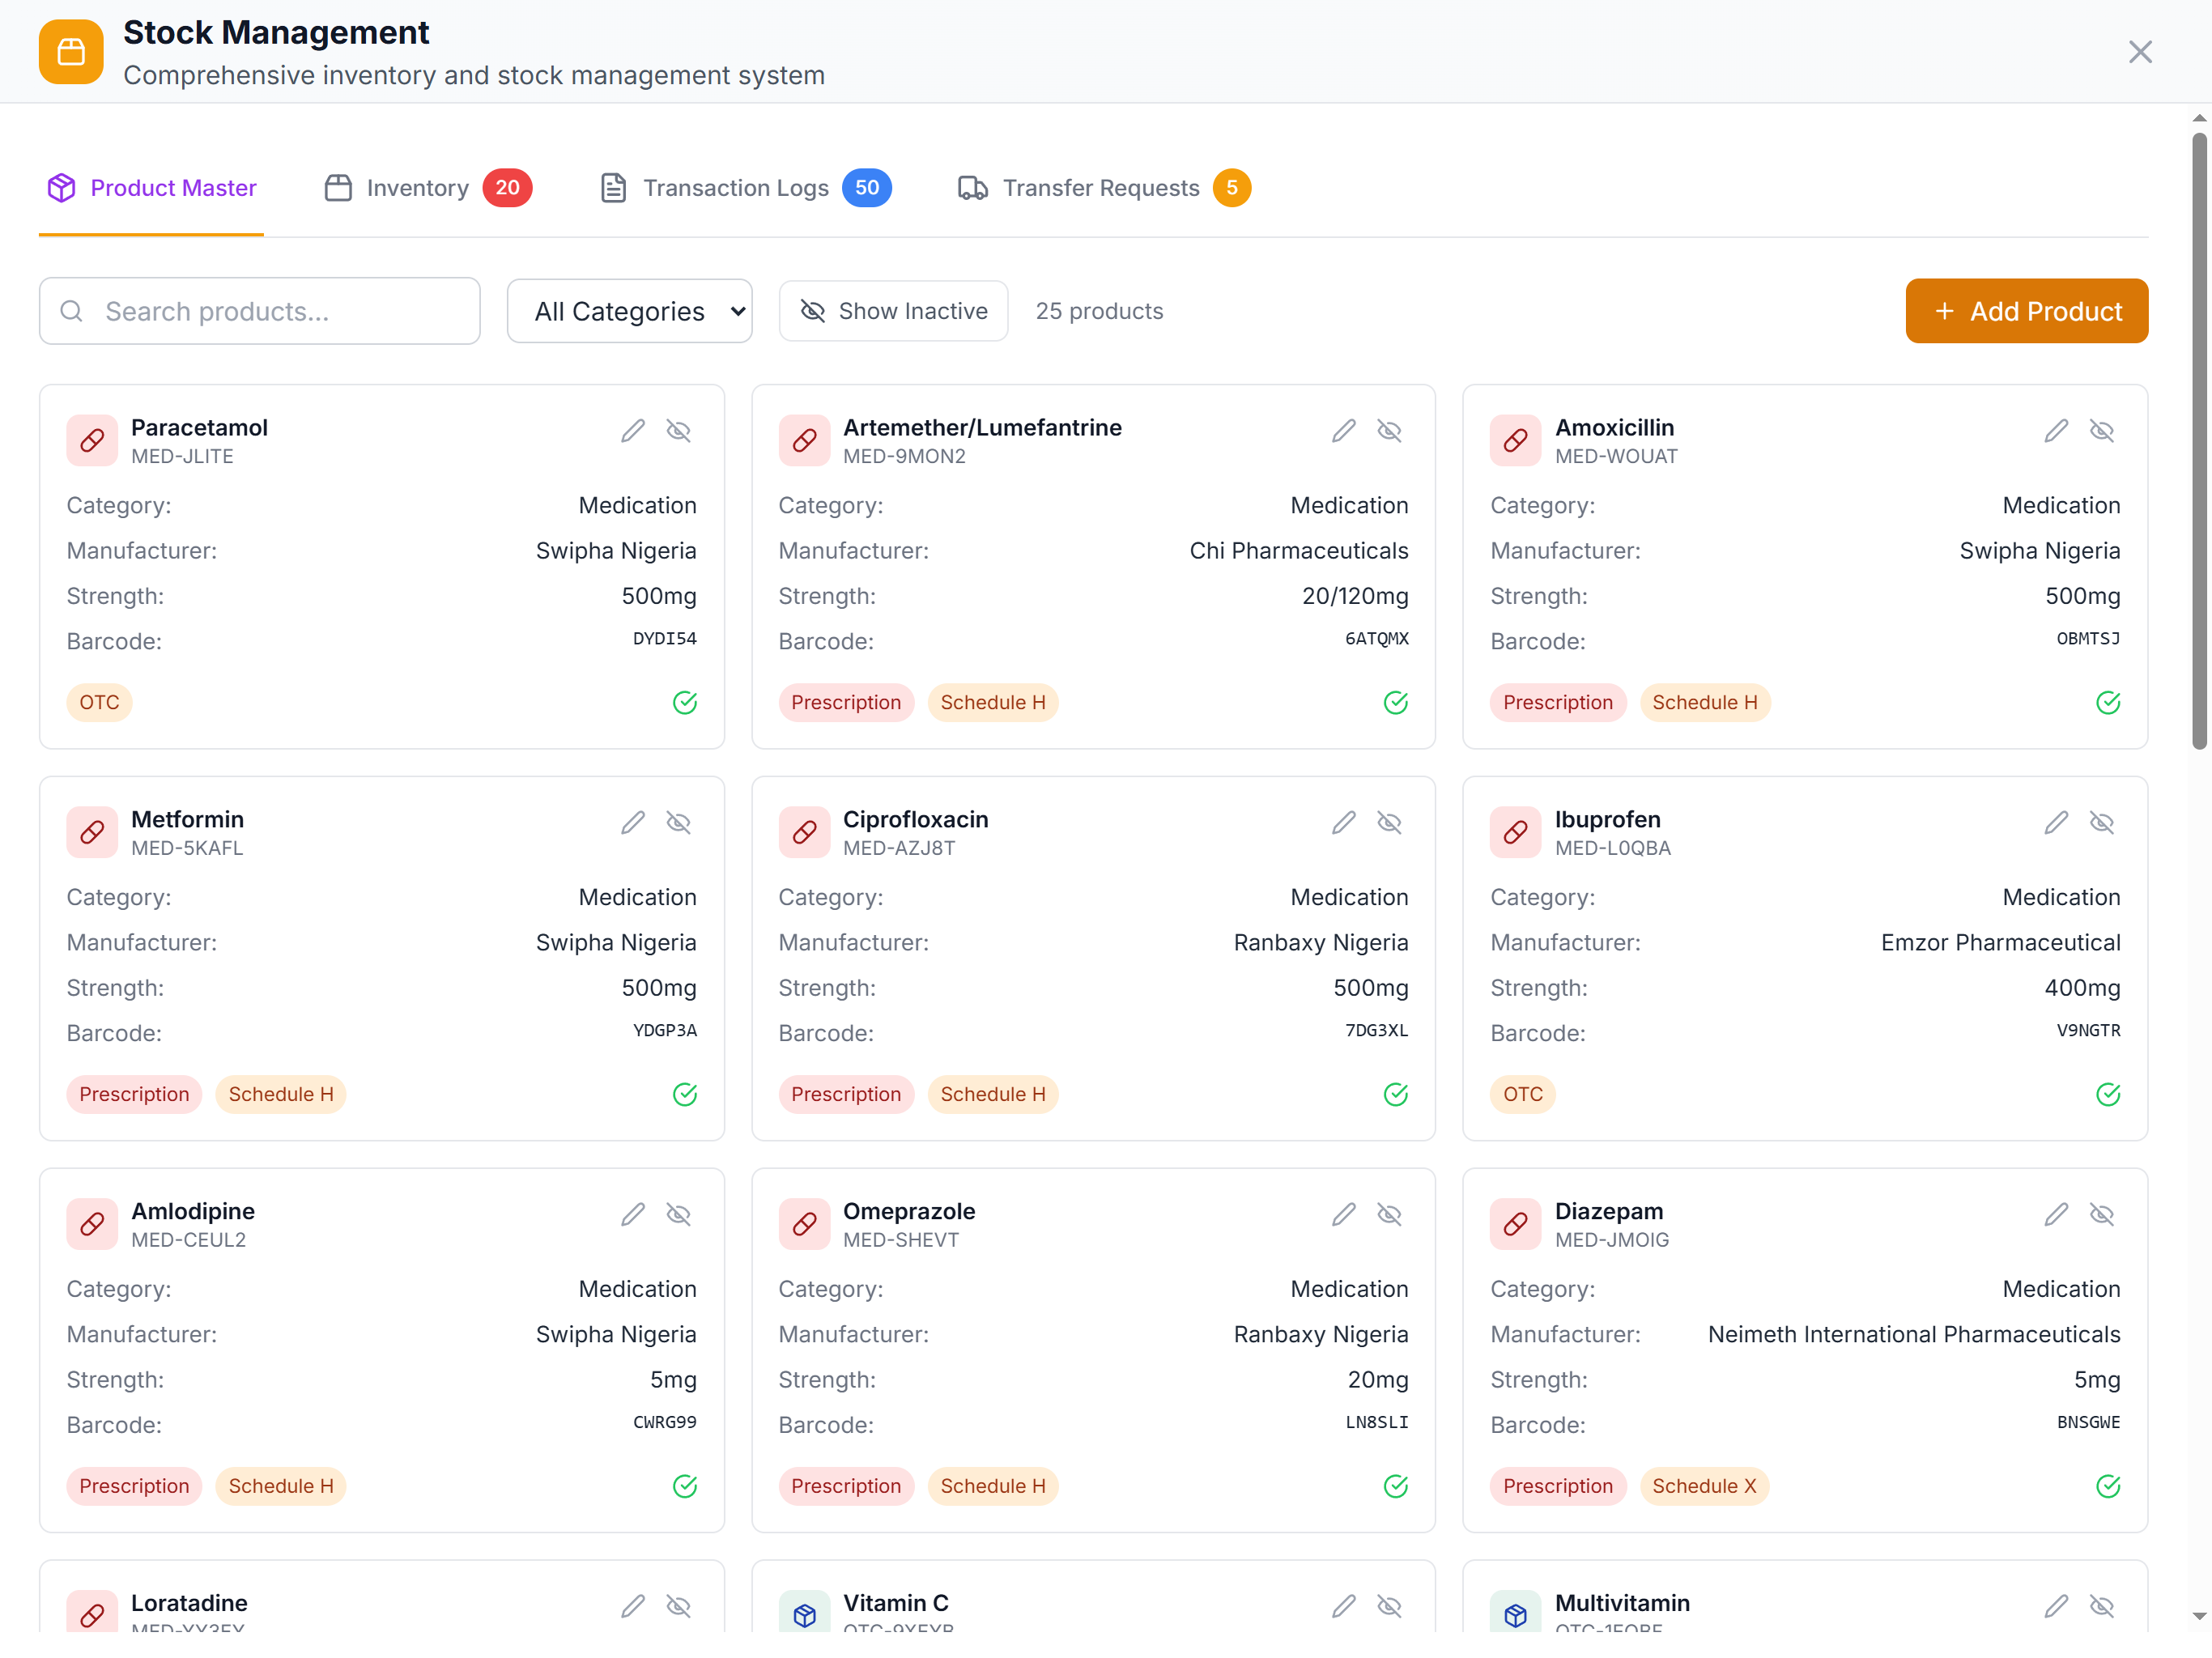This screenshot has height=1658, width=2212.
Task: Go to the Transfer Requests tab
Action: click(1102, 188)
